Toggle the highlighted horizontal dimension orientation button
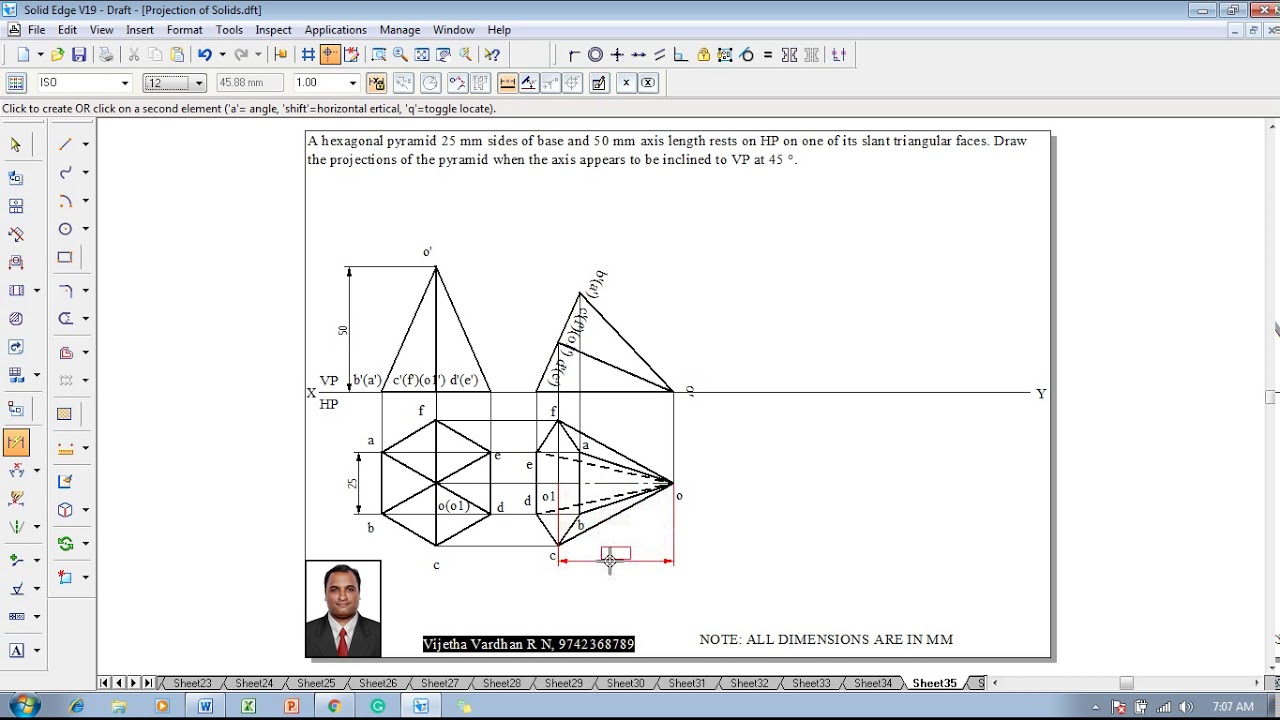Screen dimensions: 1280x720 point(507,83)
